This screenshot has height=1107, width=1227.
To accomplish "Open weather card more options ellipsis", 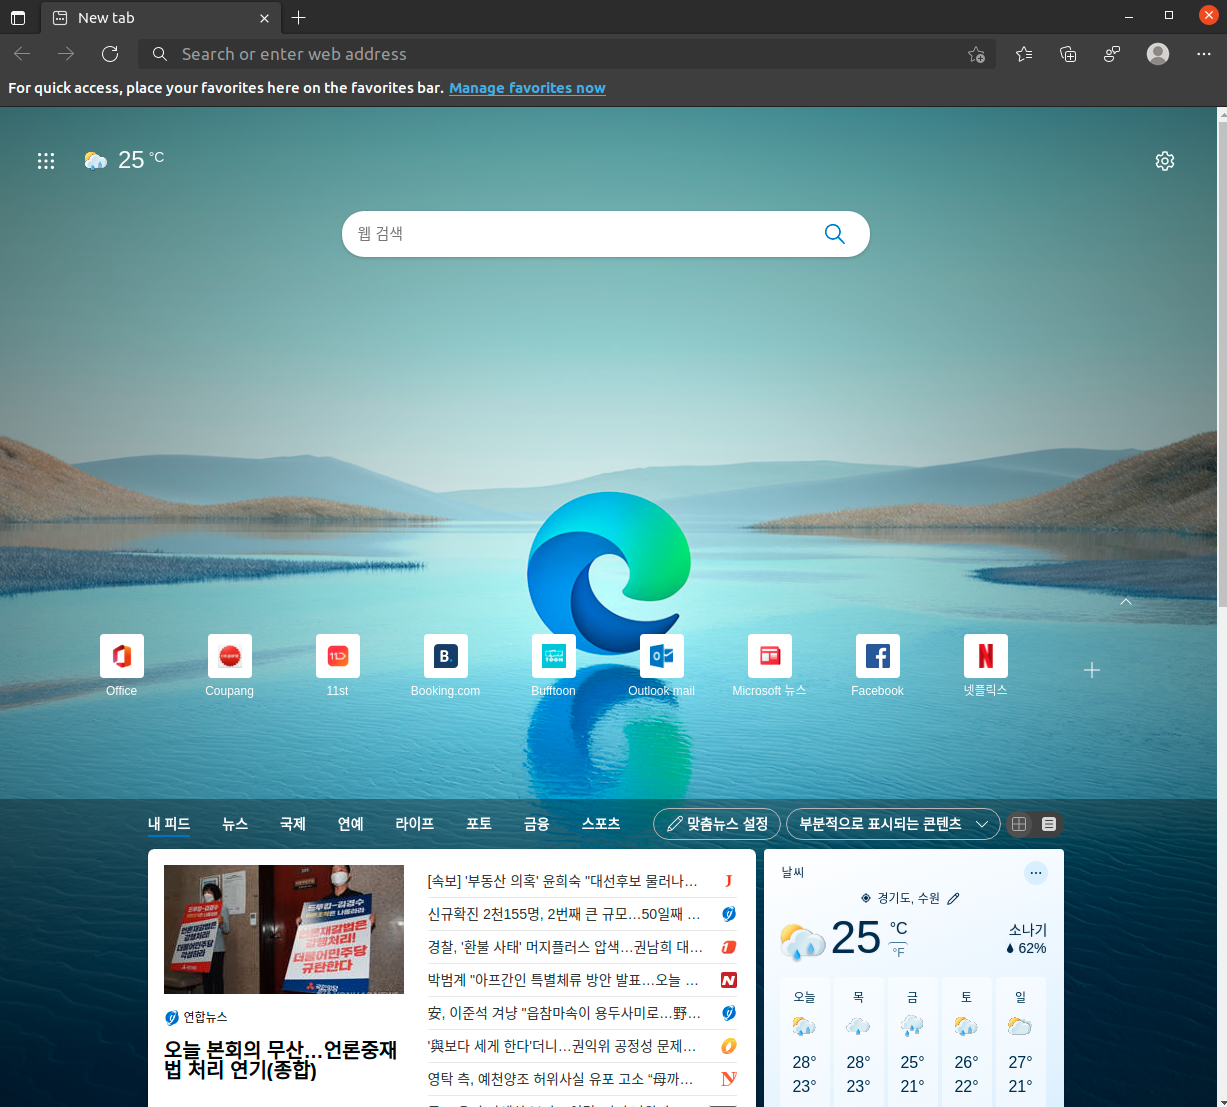I will click(x=1036, y=873).
